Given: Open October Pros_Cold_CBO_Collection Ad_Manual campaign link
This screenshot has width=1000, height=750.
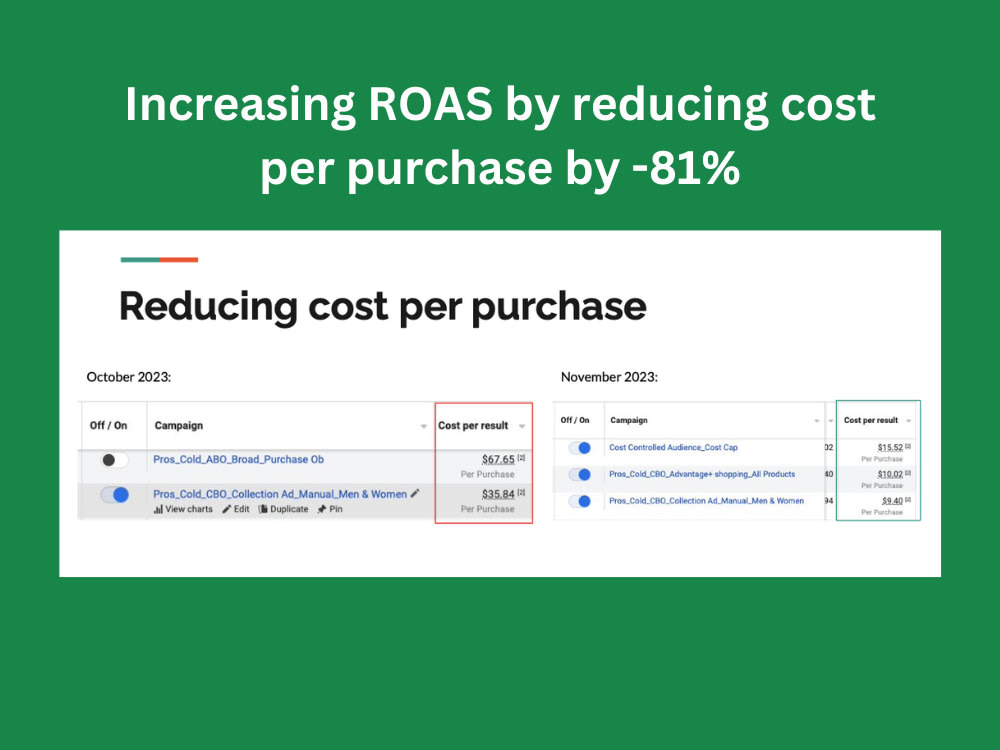Looking at the screenshot, I should (x=280, y=494).
